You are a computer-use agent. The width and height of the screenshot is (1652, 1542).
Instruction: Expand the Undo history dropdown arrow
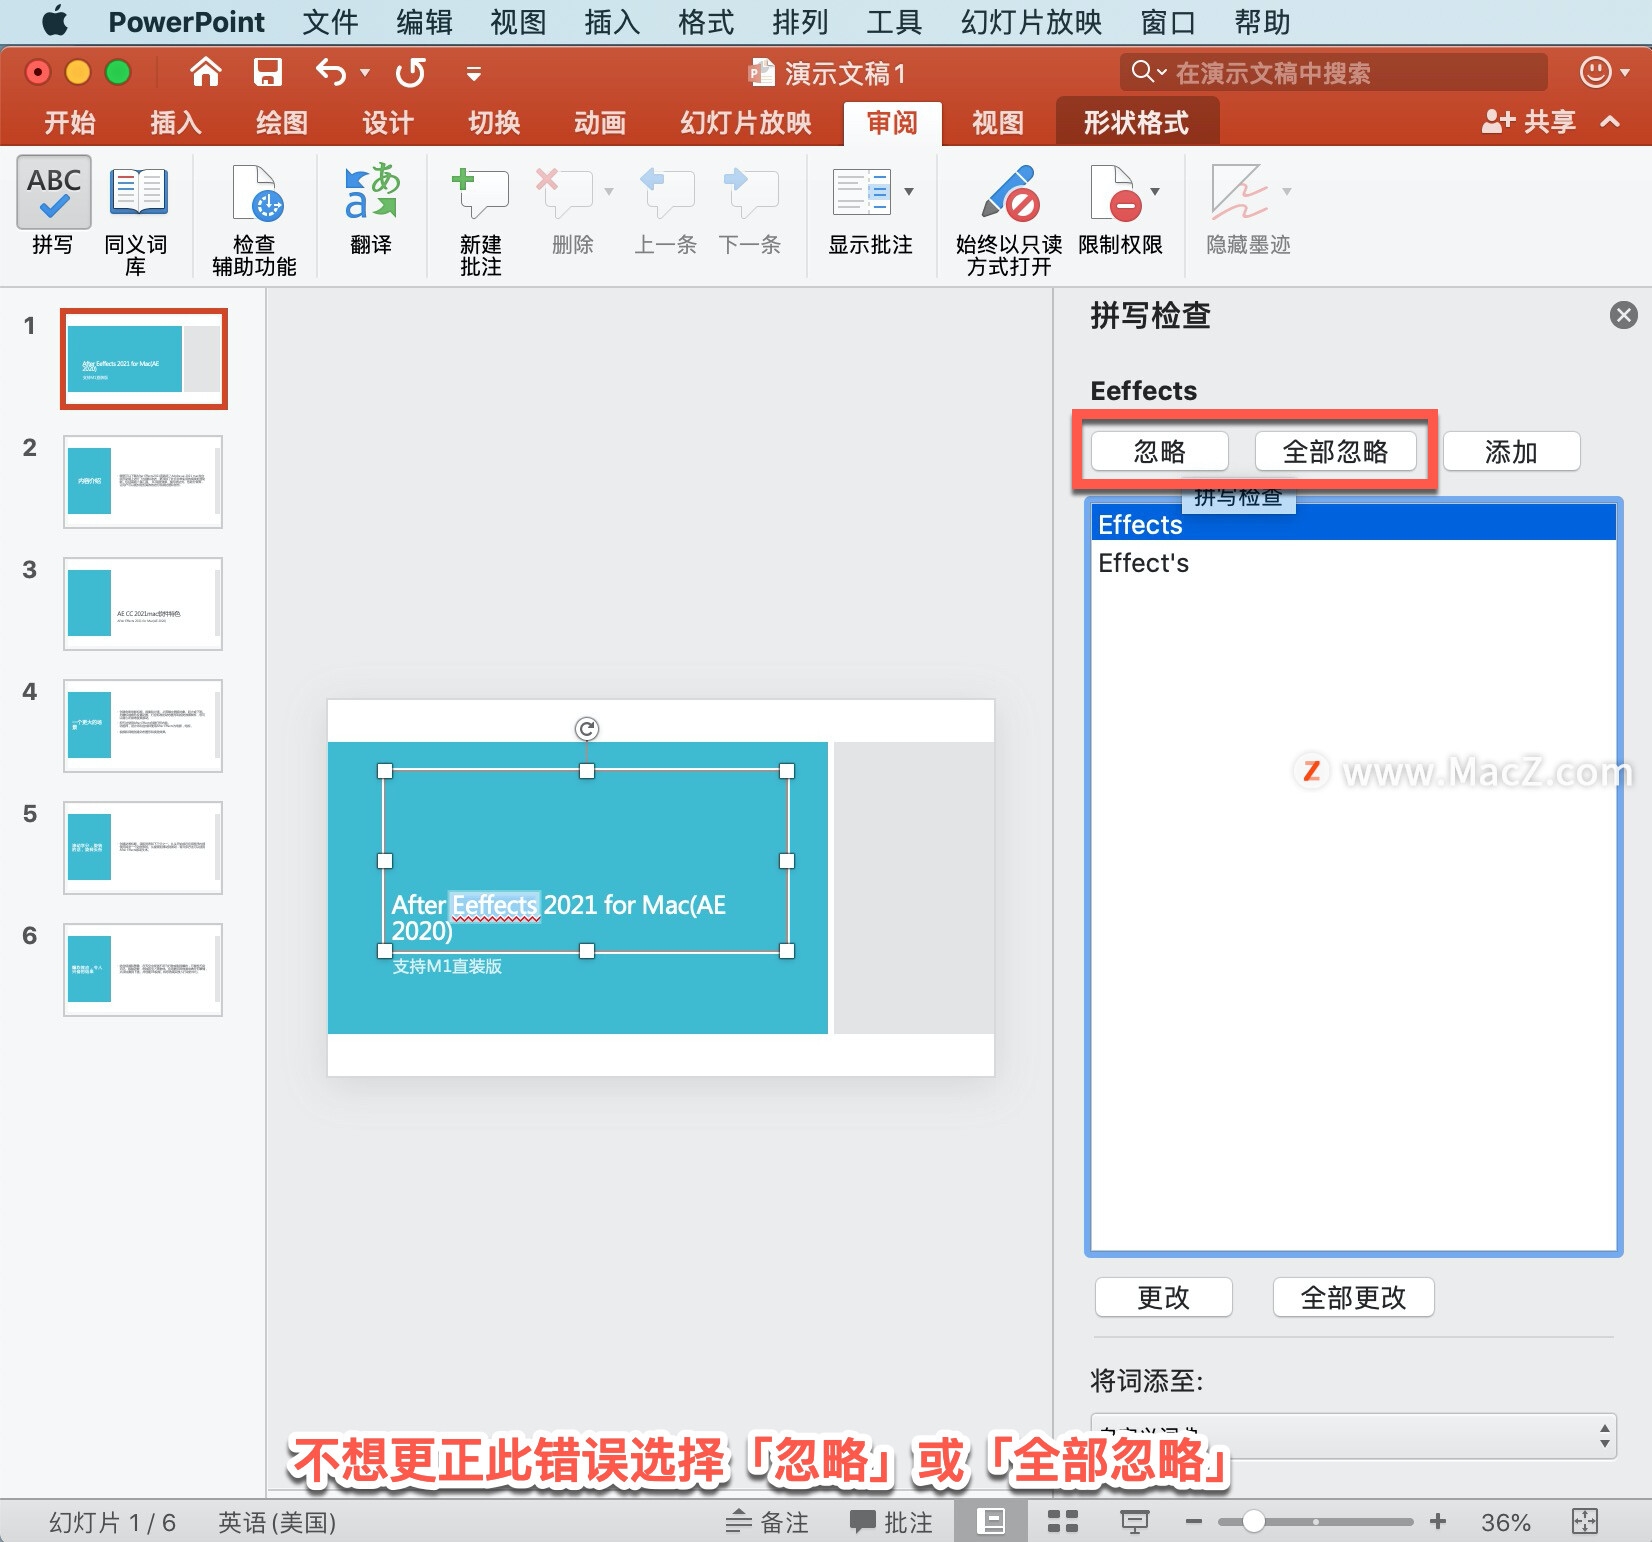[x=365, y=72]
